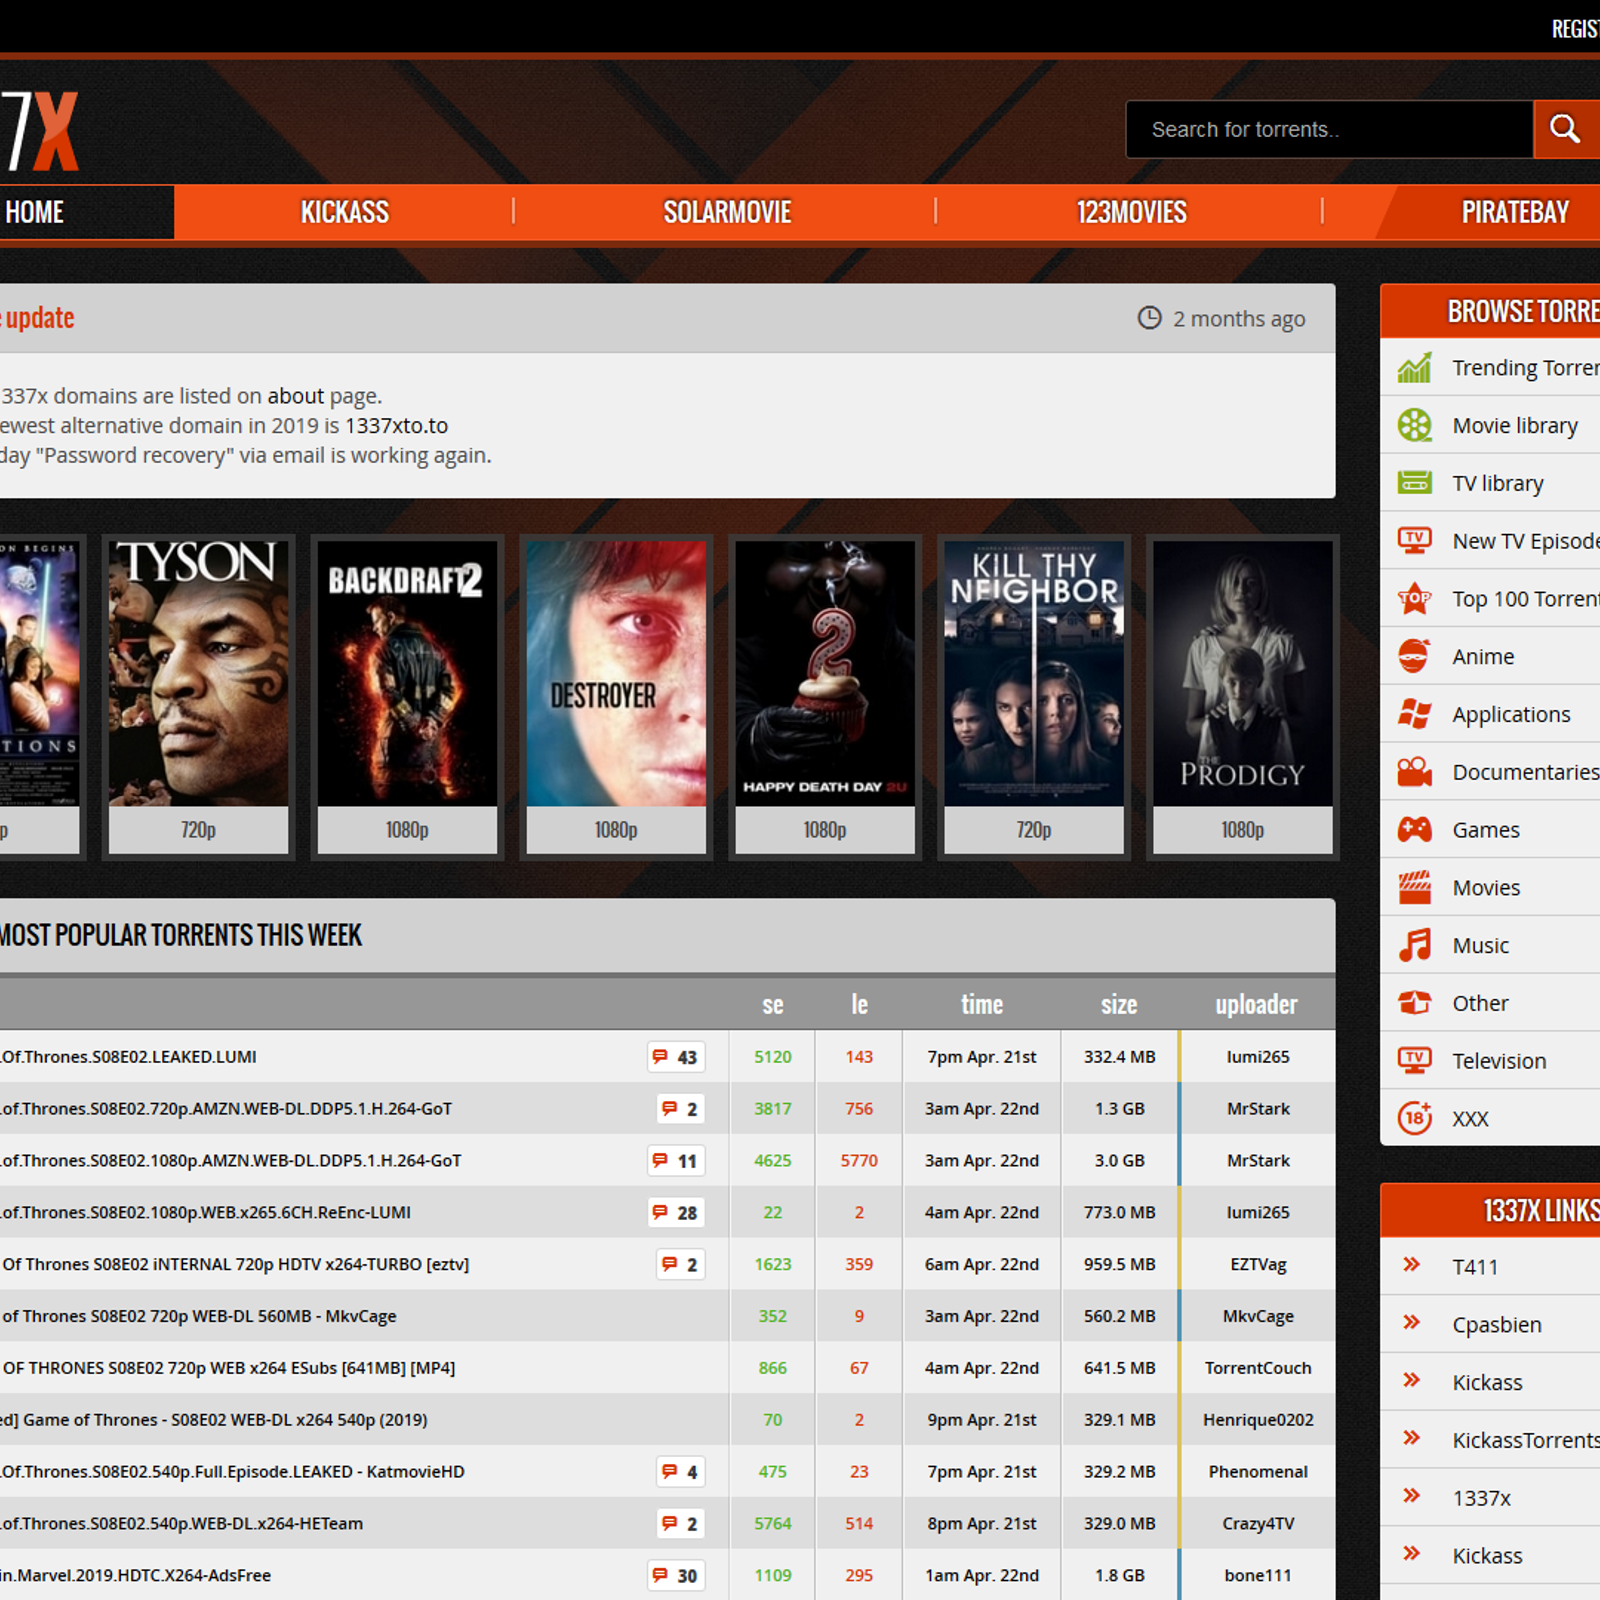Click the XXX 18+ icon
Viewport: 1600px width, 1600px height.
point(1414,1118)
